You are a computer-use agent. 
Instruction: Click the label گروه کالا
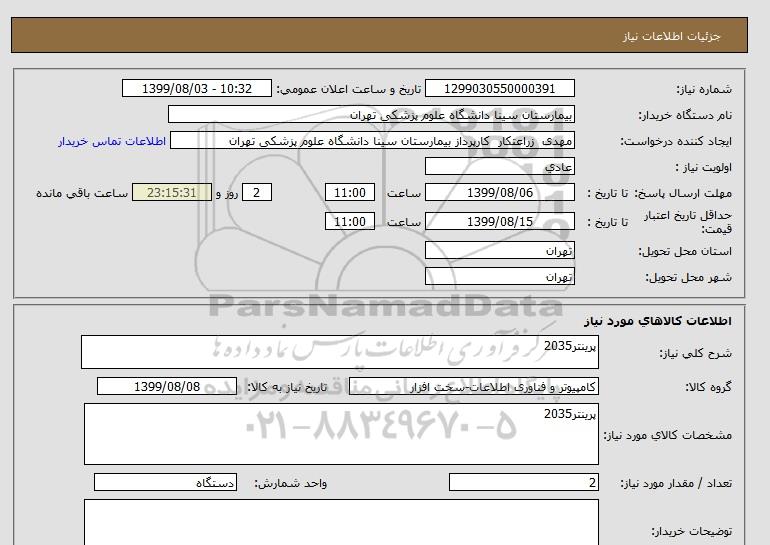pyautogui.click(x=709, y=387)
